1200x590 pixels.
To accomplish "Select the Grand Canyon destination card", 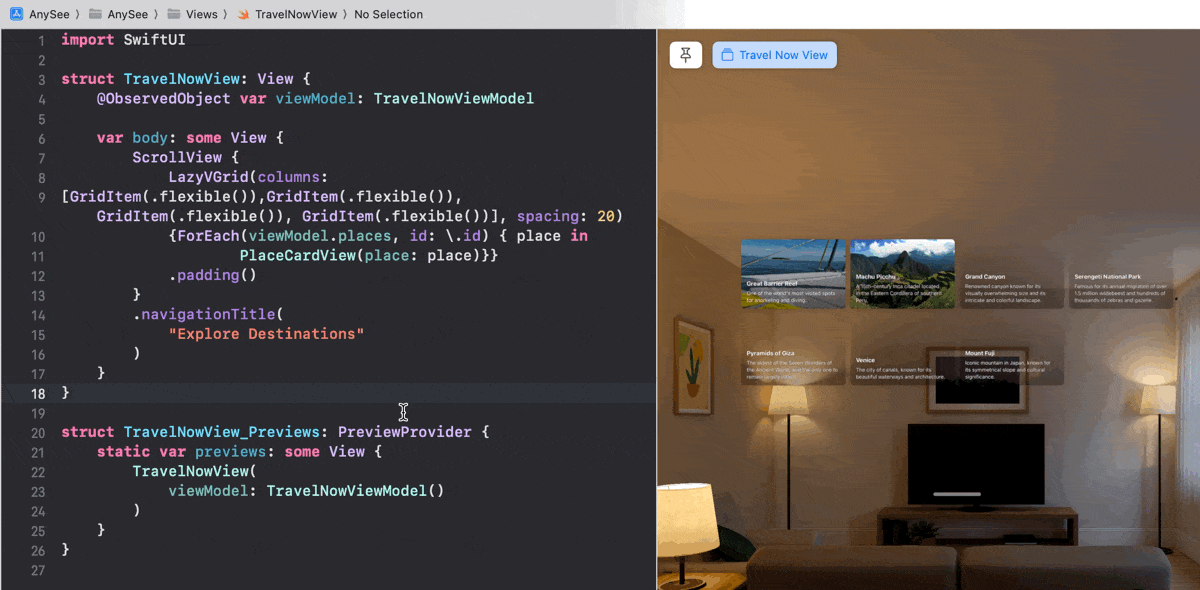I will pyautogui.click(x=1011, y=287).
